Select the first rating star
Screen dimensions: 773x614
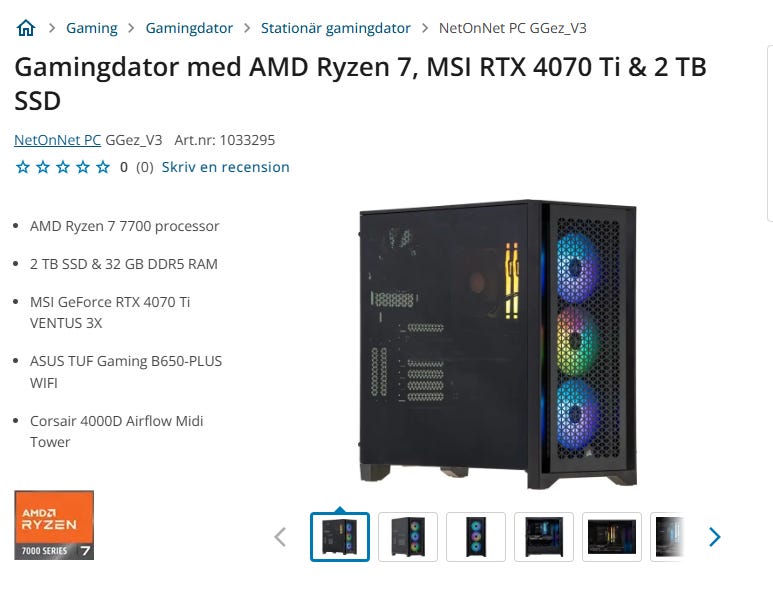click(x=23, y=167)
